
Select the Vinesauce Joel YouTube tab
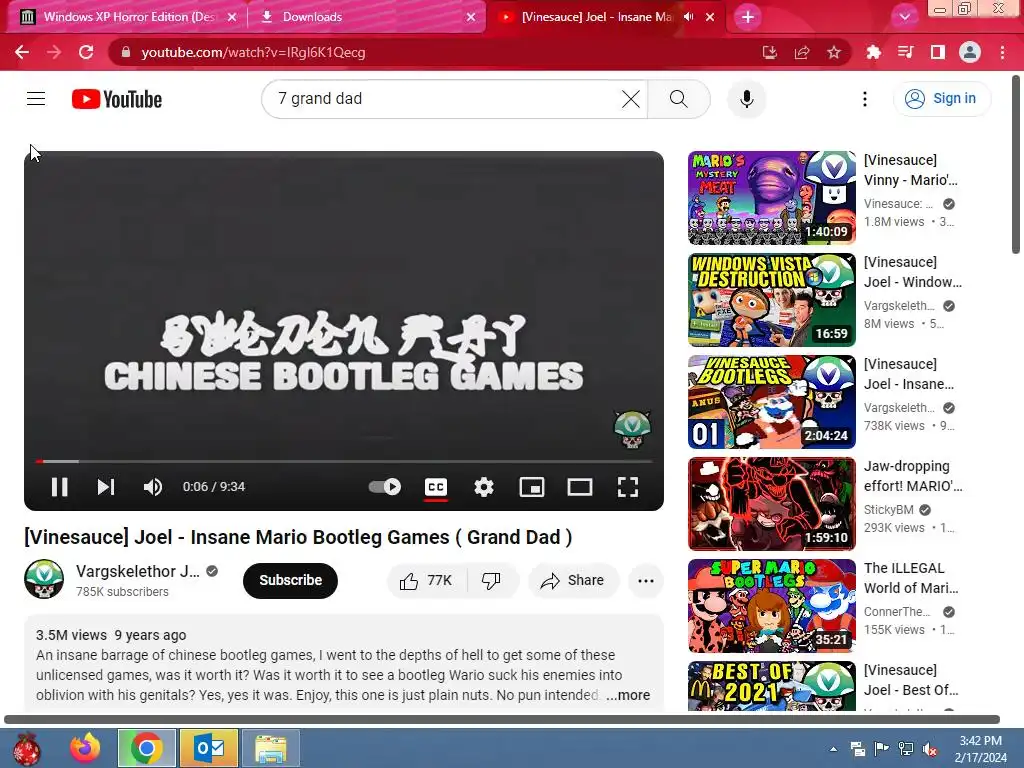coord(596,17)
